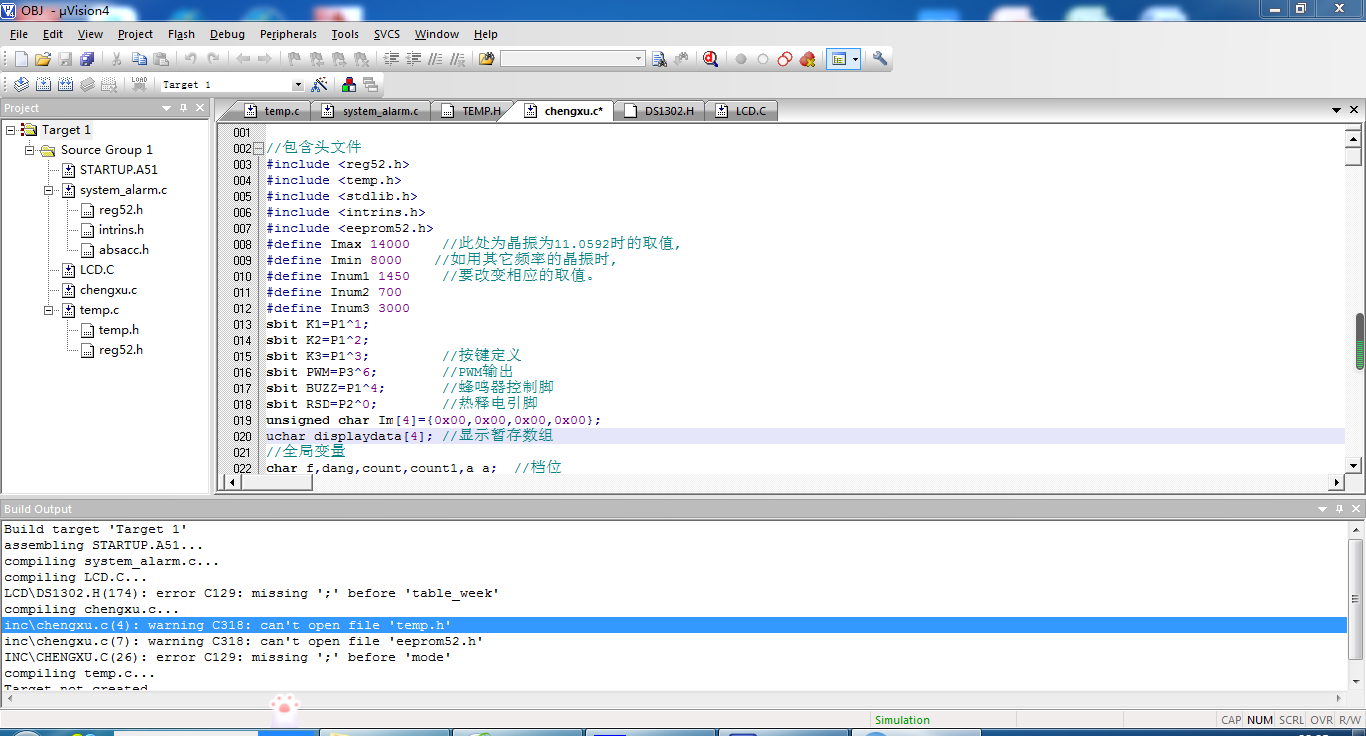Switch to the system_alarm.c tab

coord(370,111)
